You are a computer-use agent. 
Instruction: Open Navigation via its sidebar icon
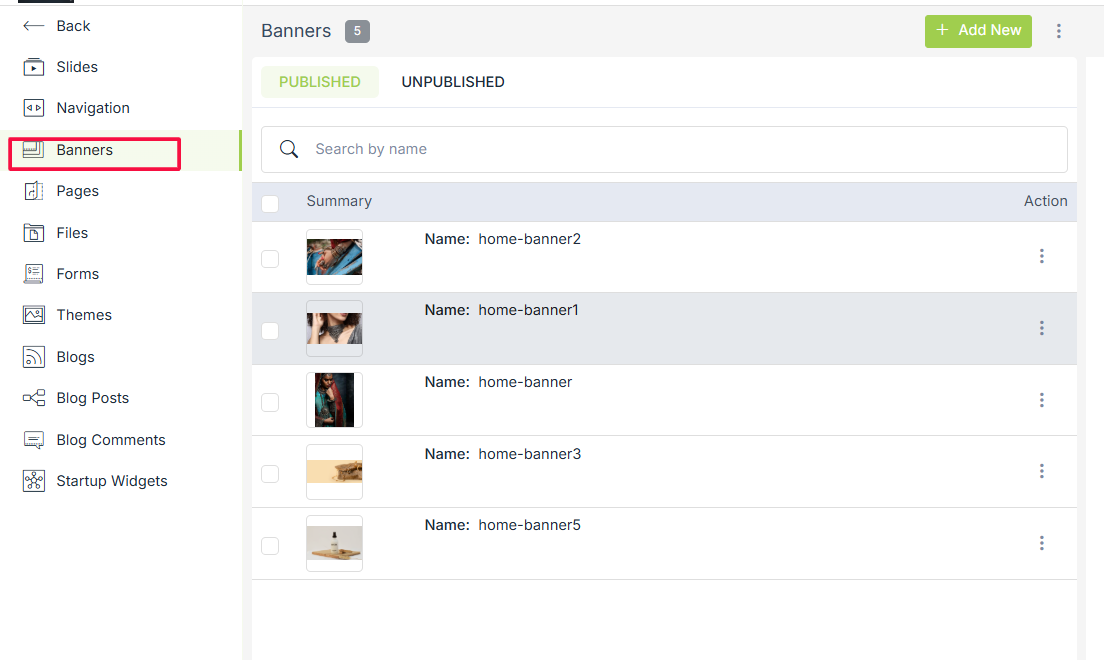click(x=34, y=108)
